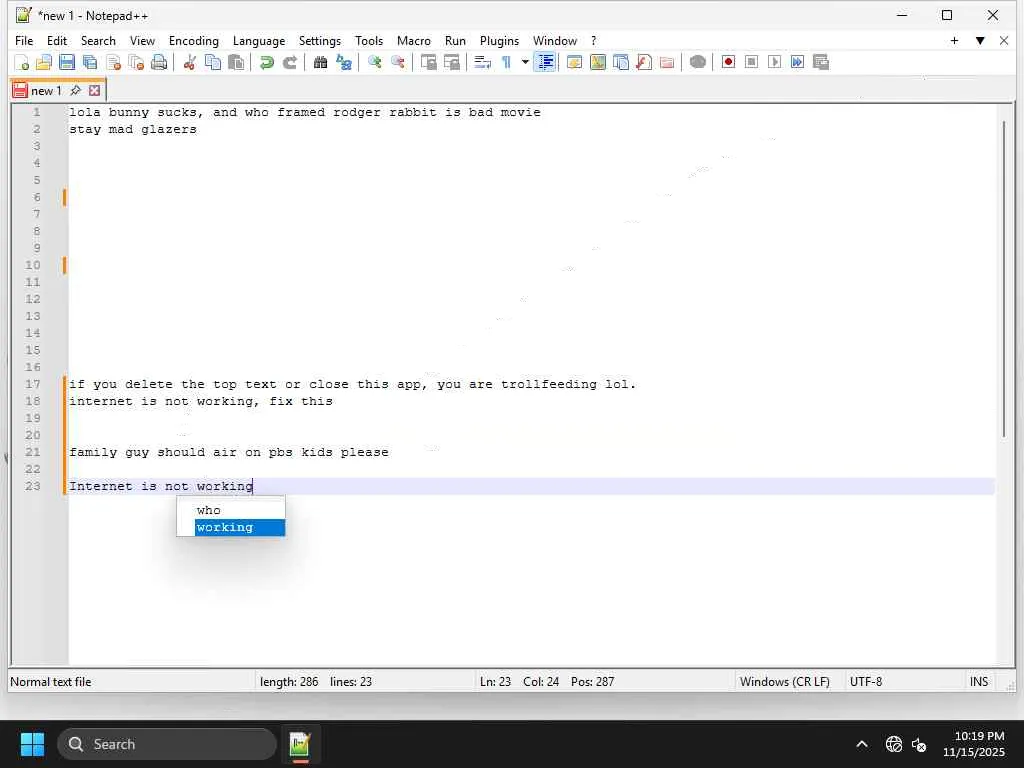The image size is (1024, 768).
Task: Open the dropdown arrow beside pilcrow icon
Action: 524,62
